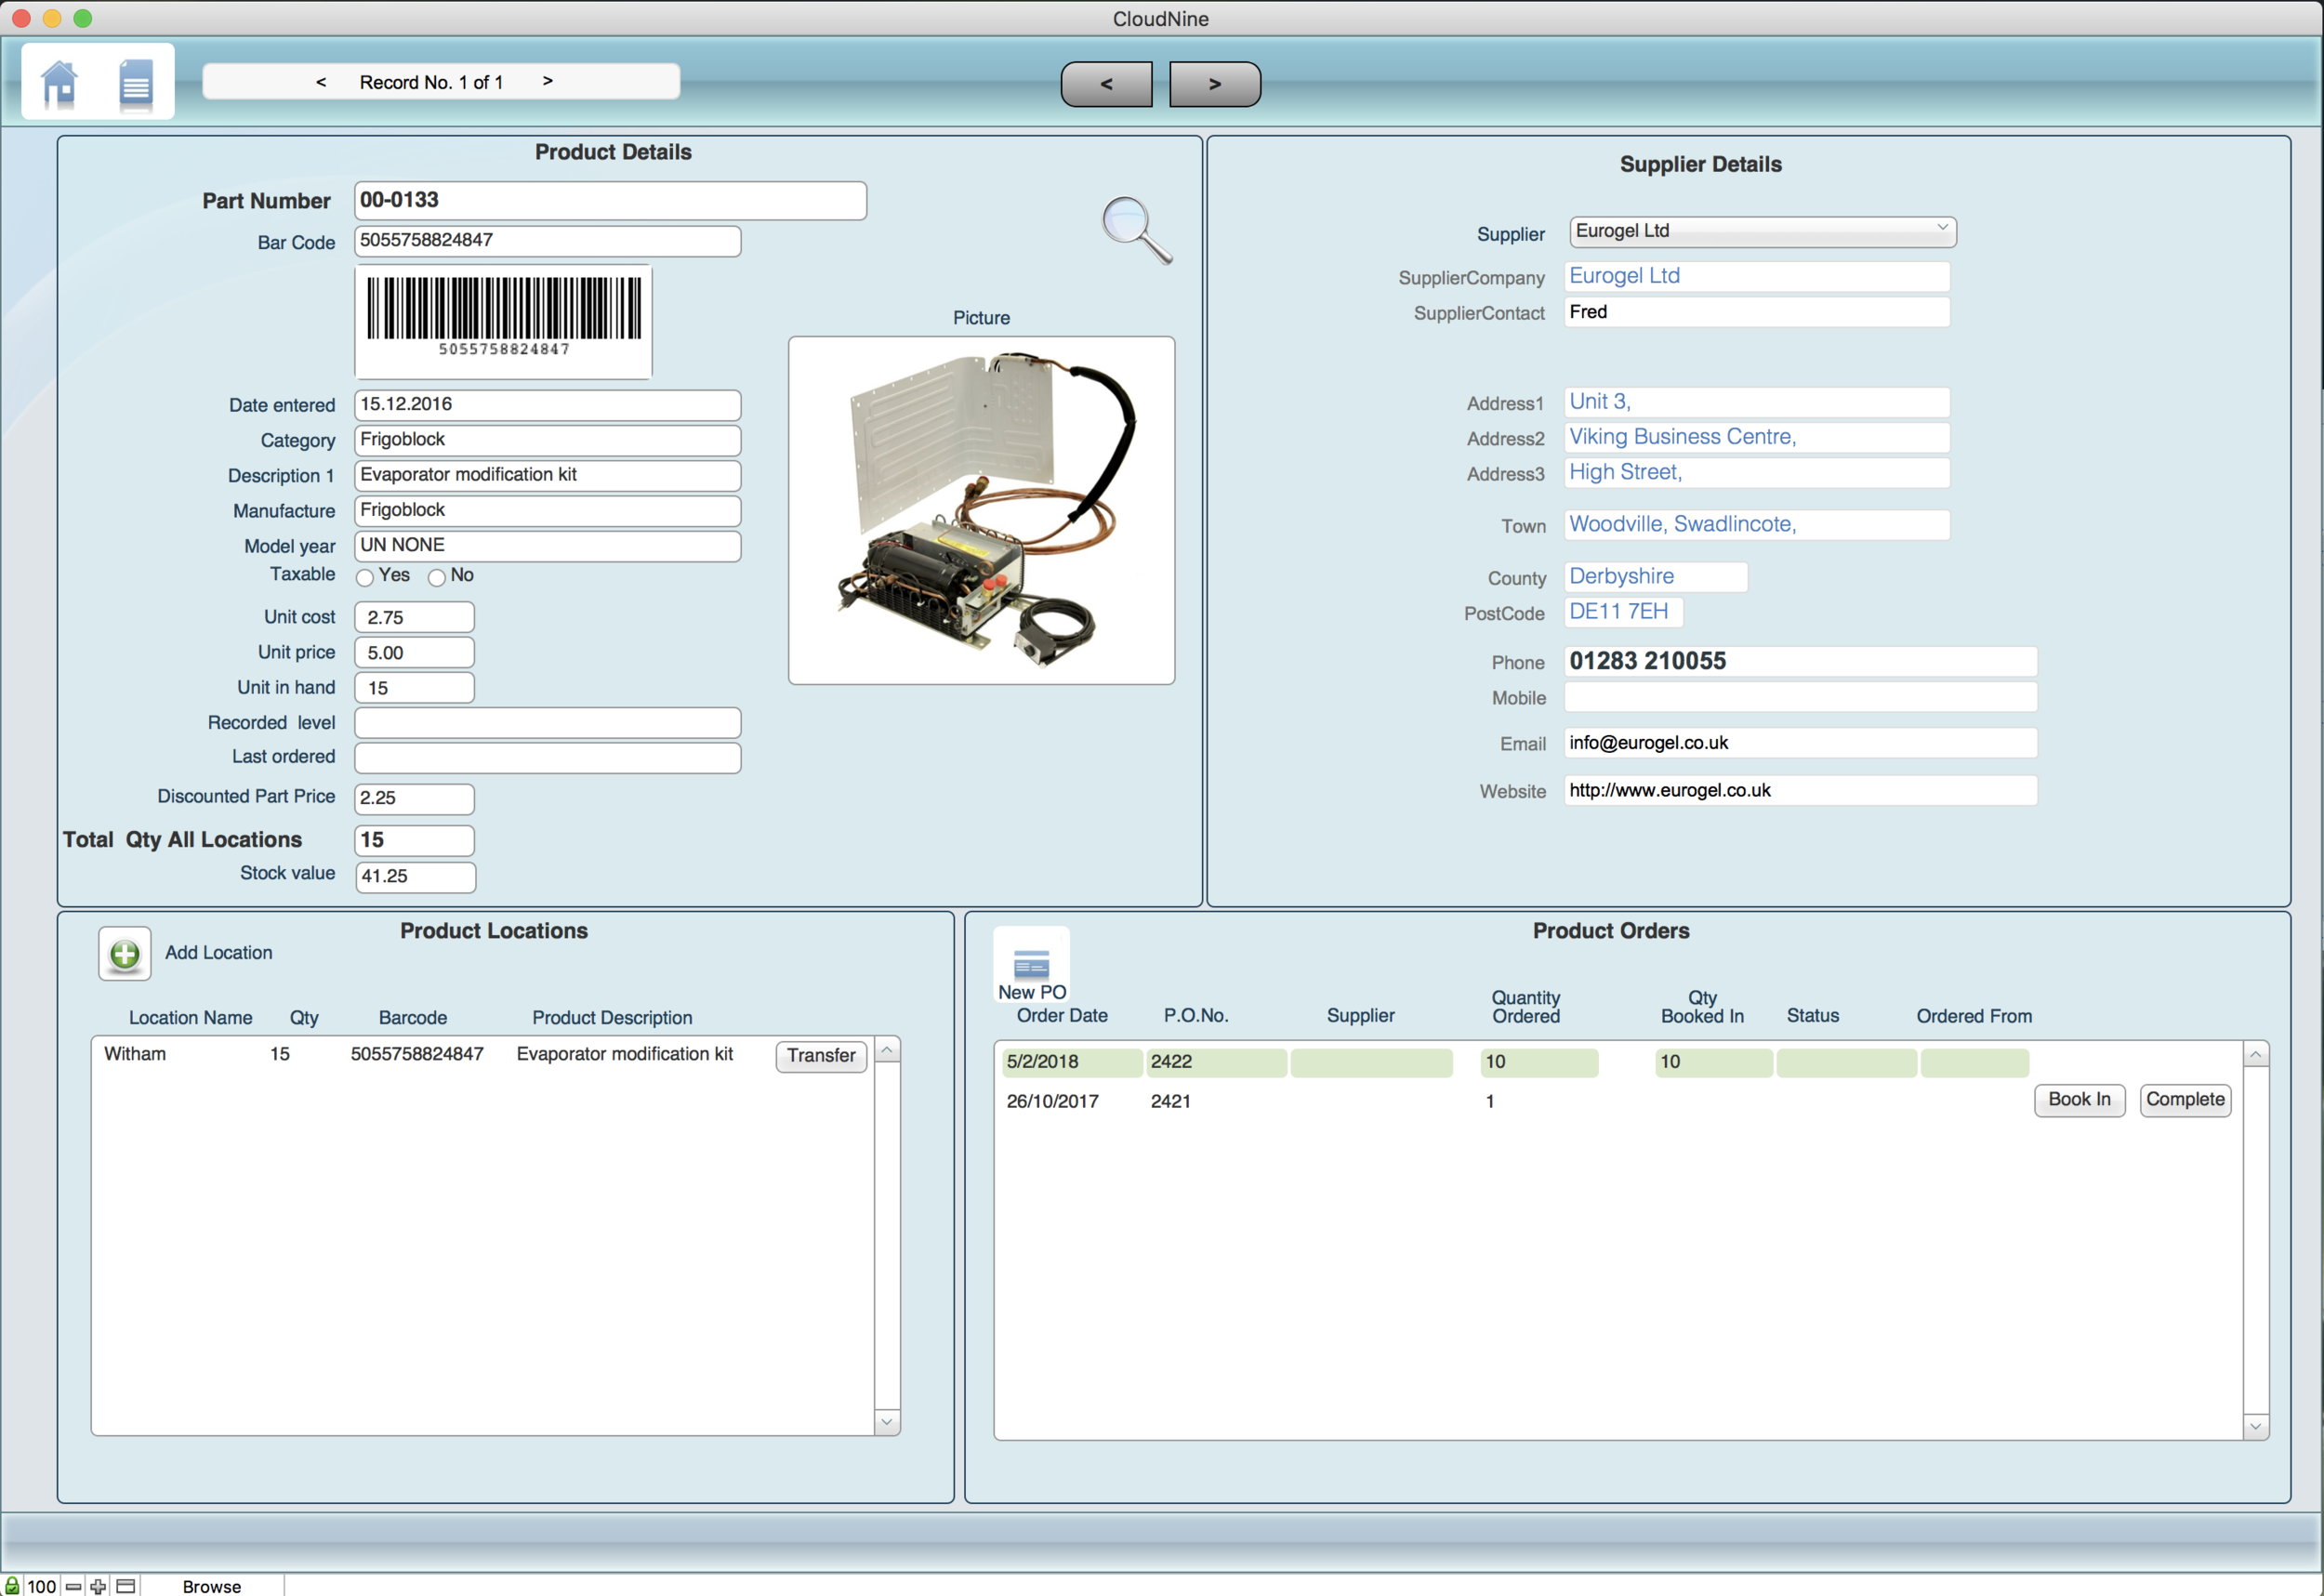
Task: Open the Supplier dropdown Eurogel Ltd
Action: click(1762, 231)
